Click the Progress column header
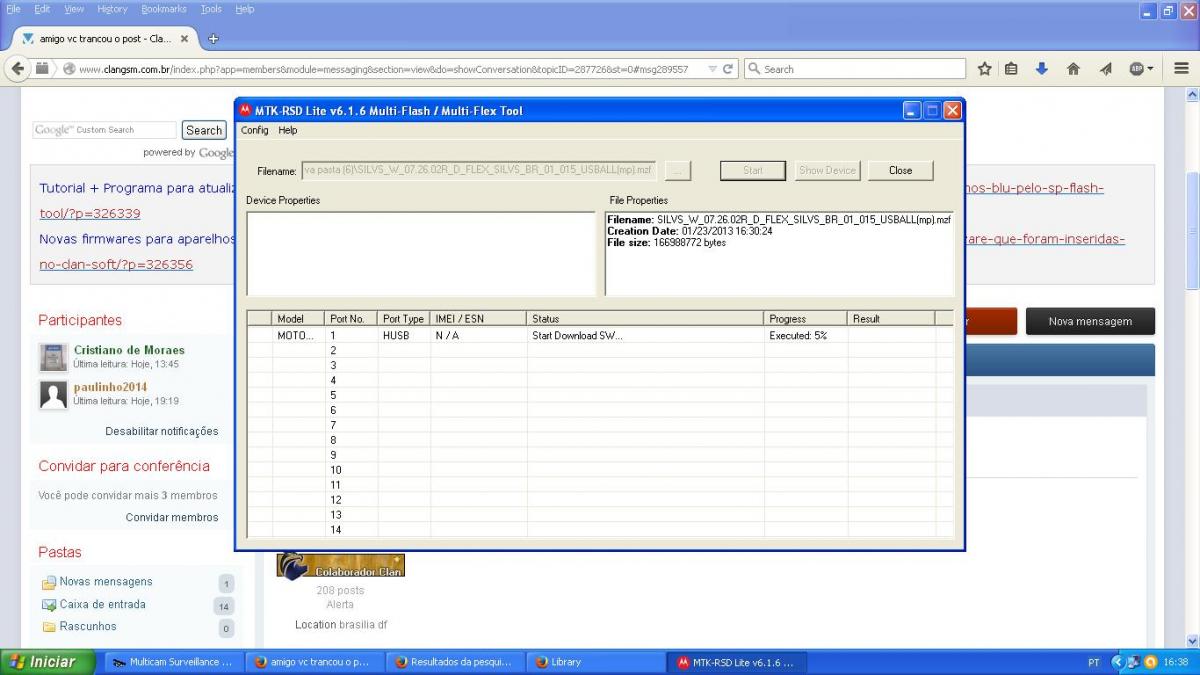The image size is (1200, 675). tap(806, 318)
